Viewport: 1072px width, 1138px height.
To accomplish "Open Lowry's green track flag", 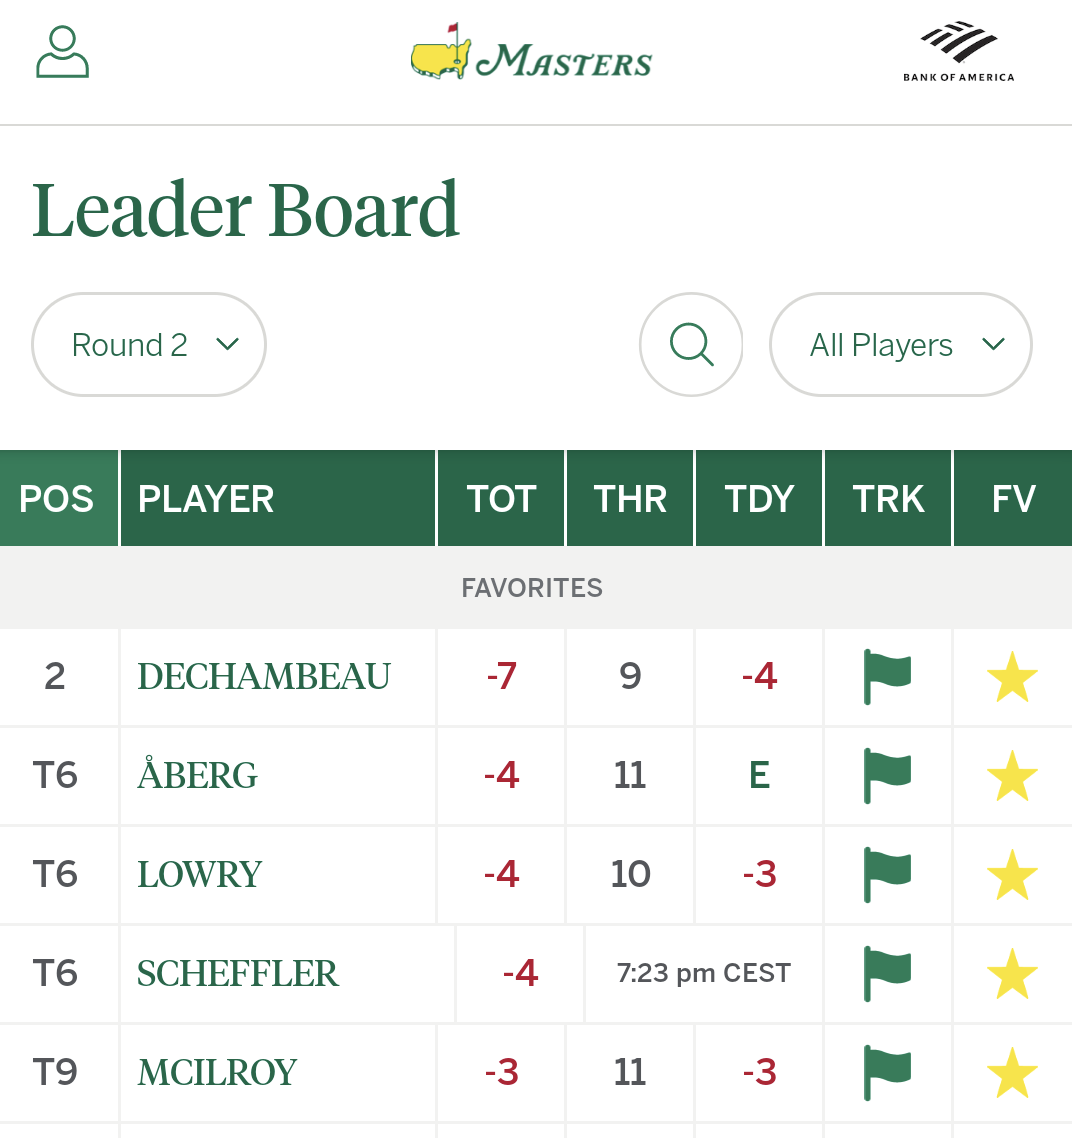I will 887,874.
